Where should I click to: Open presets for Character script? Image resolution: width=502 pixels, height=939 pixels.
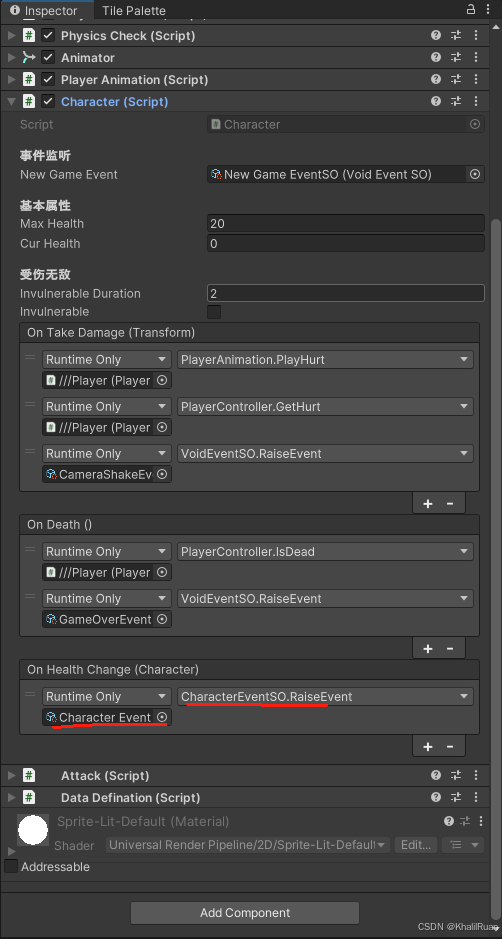click(x=456, y=102)
